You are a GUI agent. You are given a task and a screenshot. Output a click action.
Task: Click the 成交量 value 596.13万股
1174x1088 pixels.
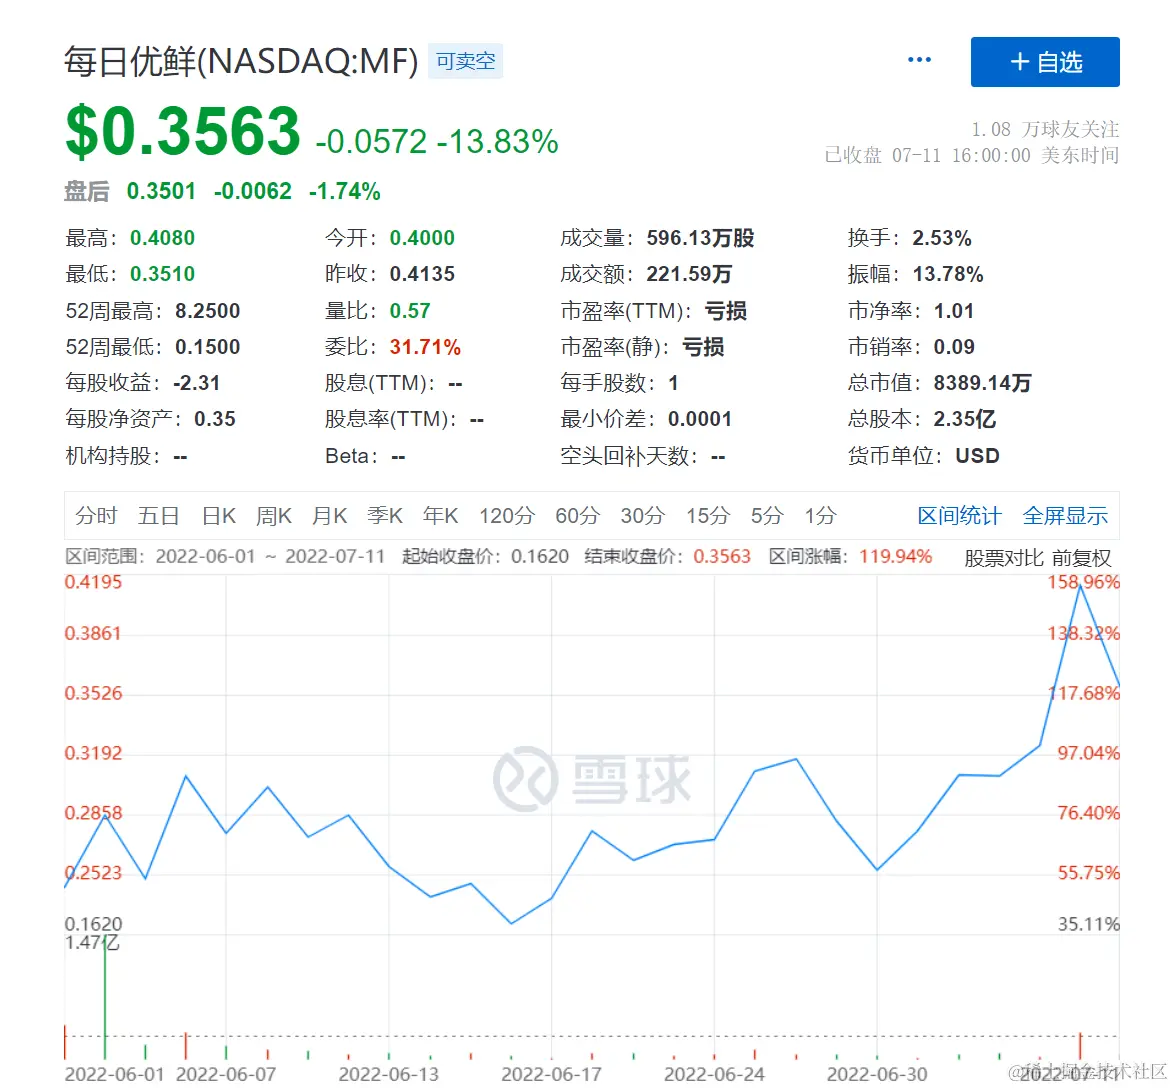pyautogui.click(x=700, y=238)
